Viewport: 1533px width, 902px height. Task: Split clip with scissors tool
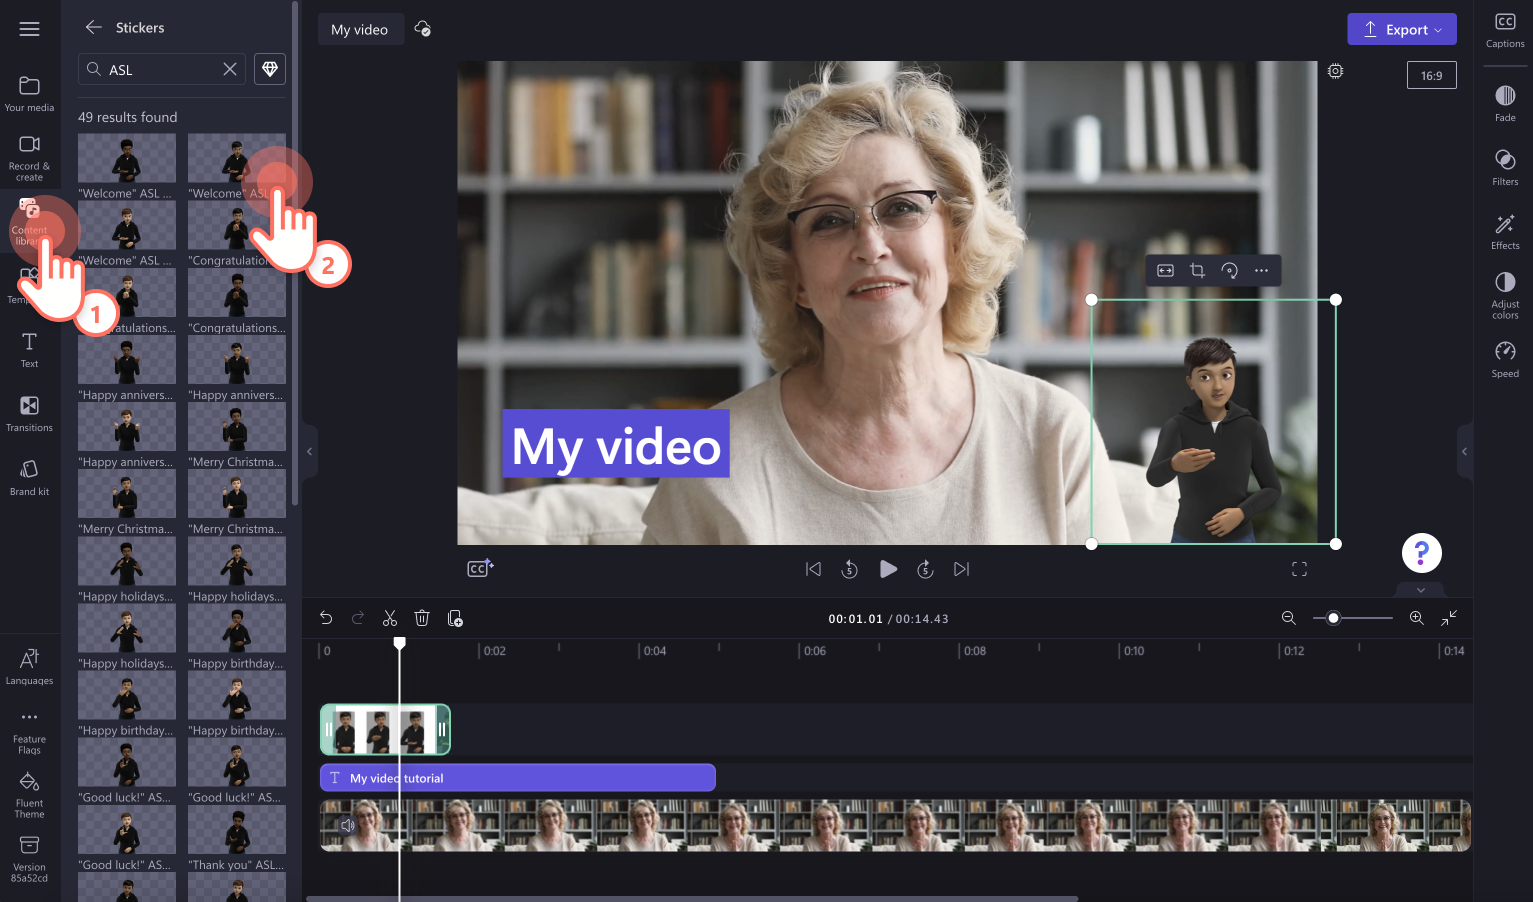point(390,618)
